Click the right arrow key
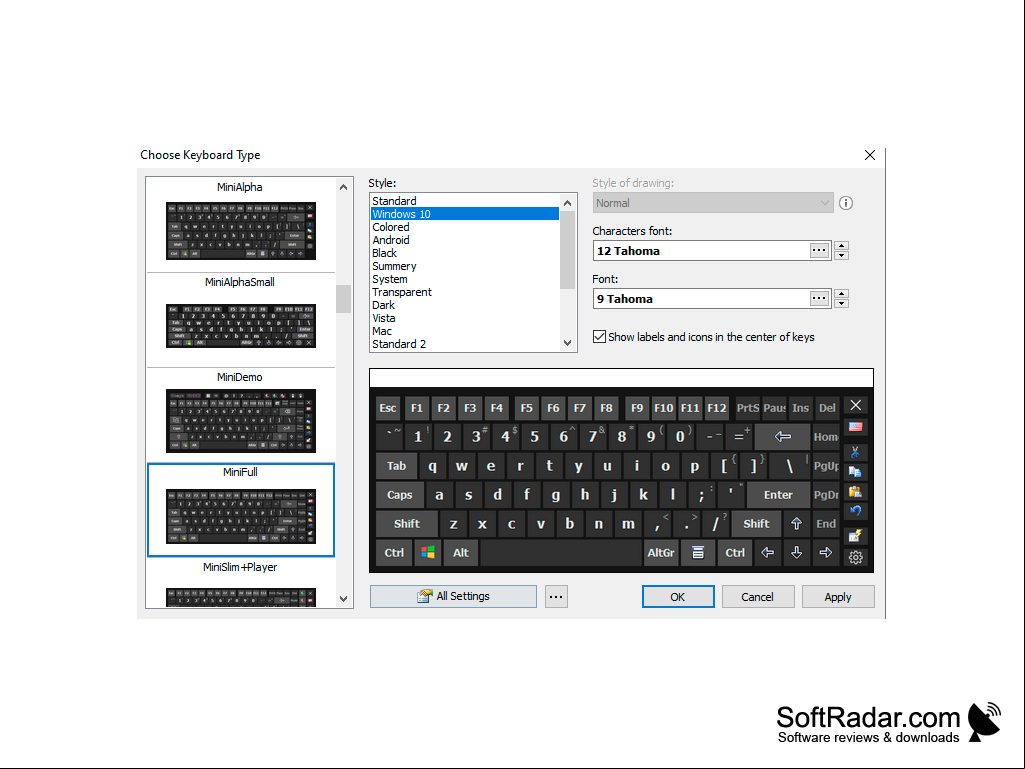 tap(826, 553)
